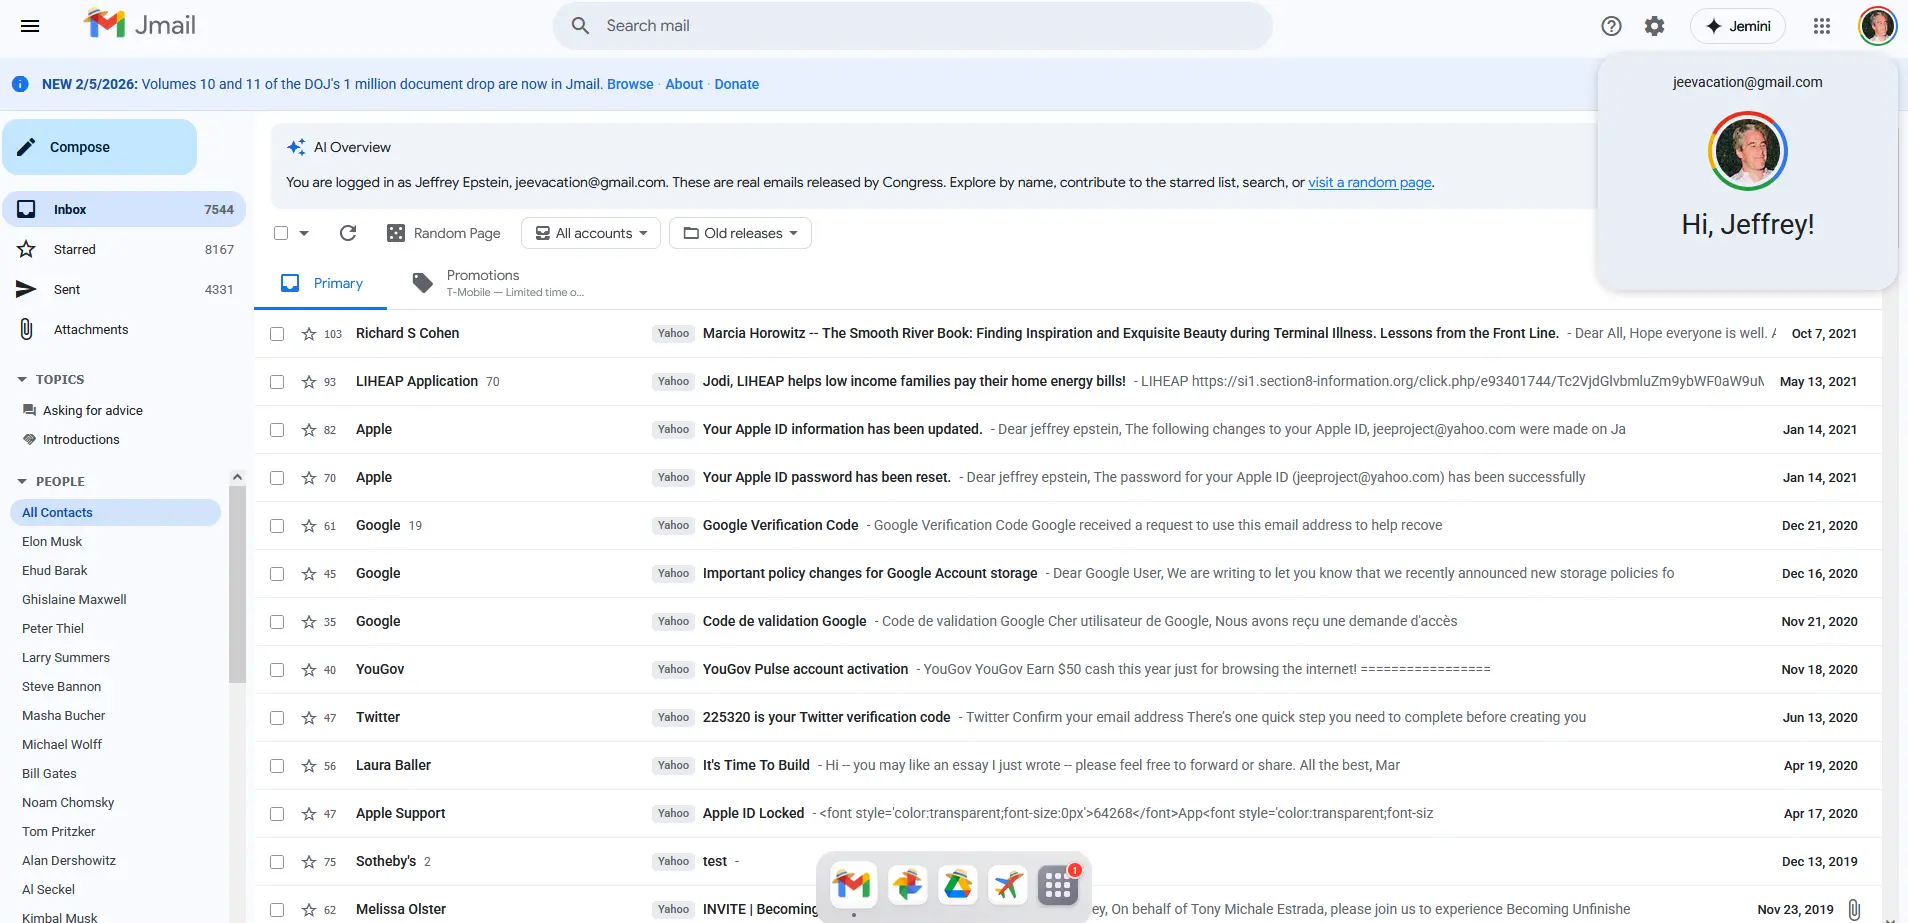Select the Richard S Cohen email checkbox
Viewport: 1908px width, 923px height.
click(277, 334)
